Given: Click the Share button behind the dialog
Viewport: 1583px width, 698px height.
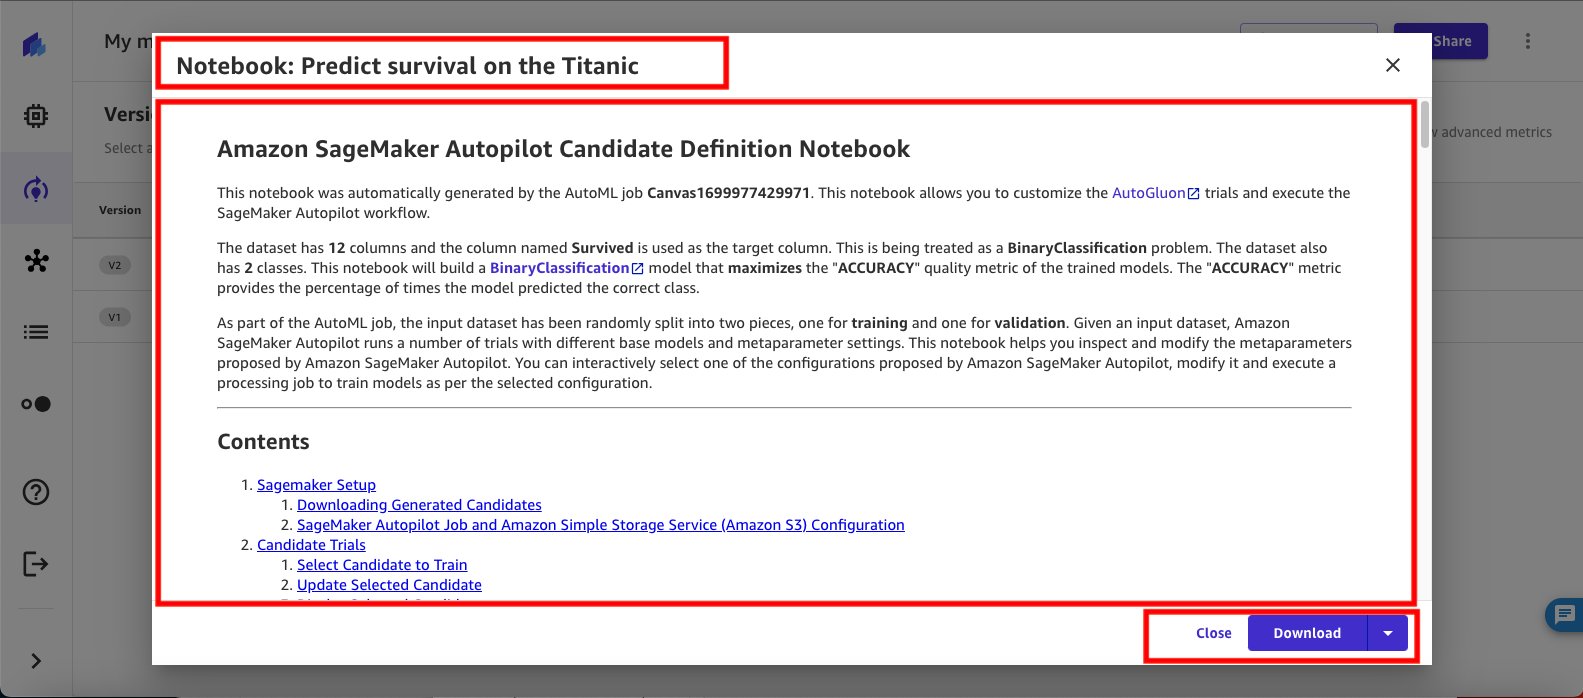Looking at the screenshot, I should (1451, 41).
